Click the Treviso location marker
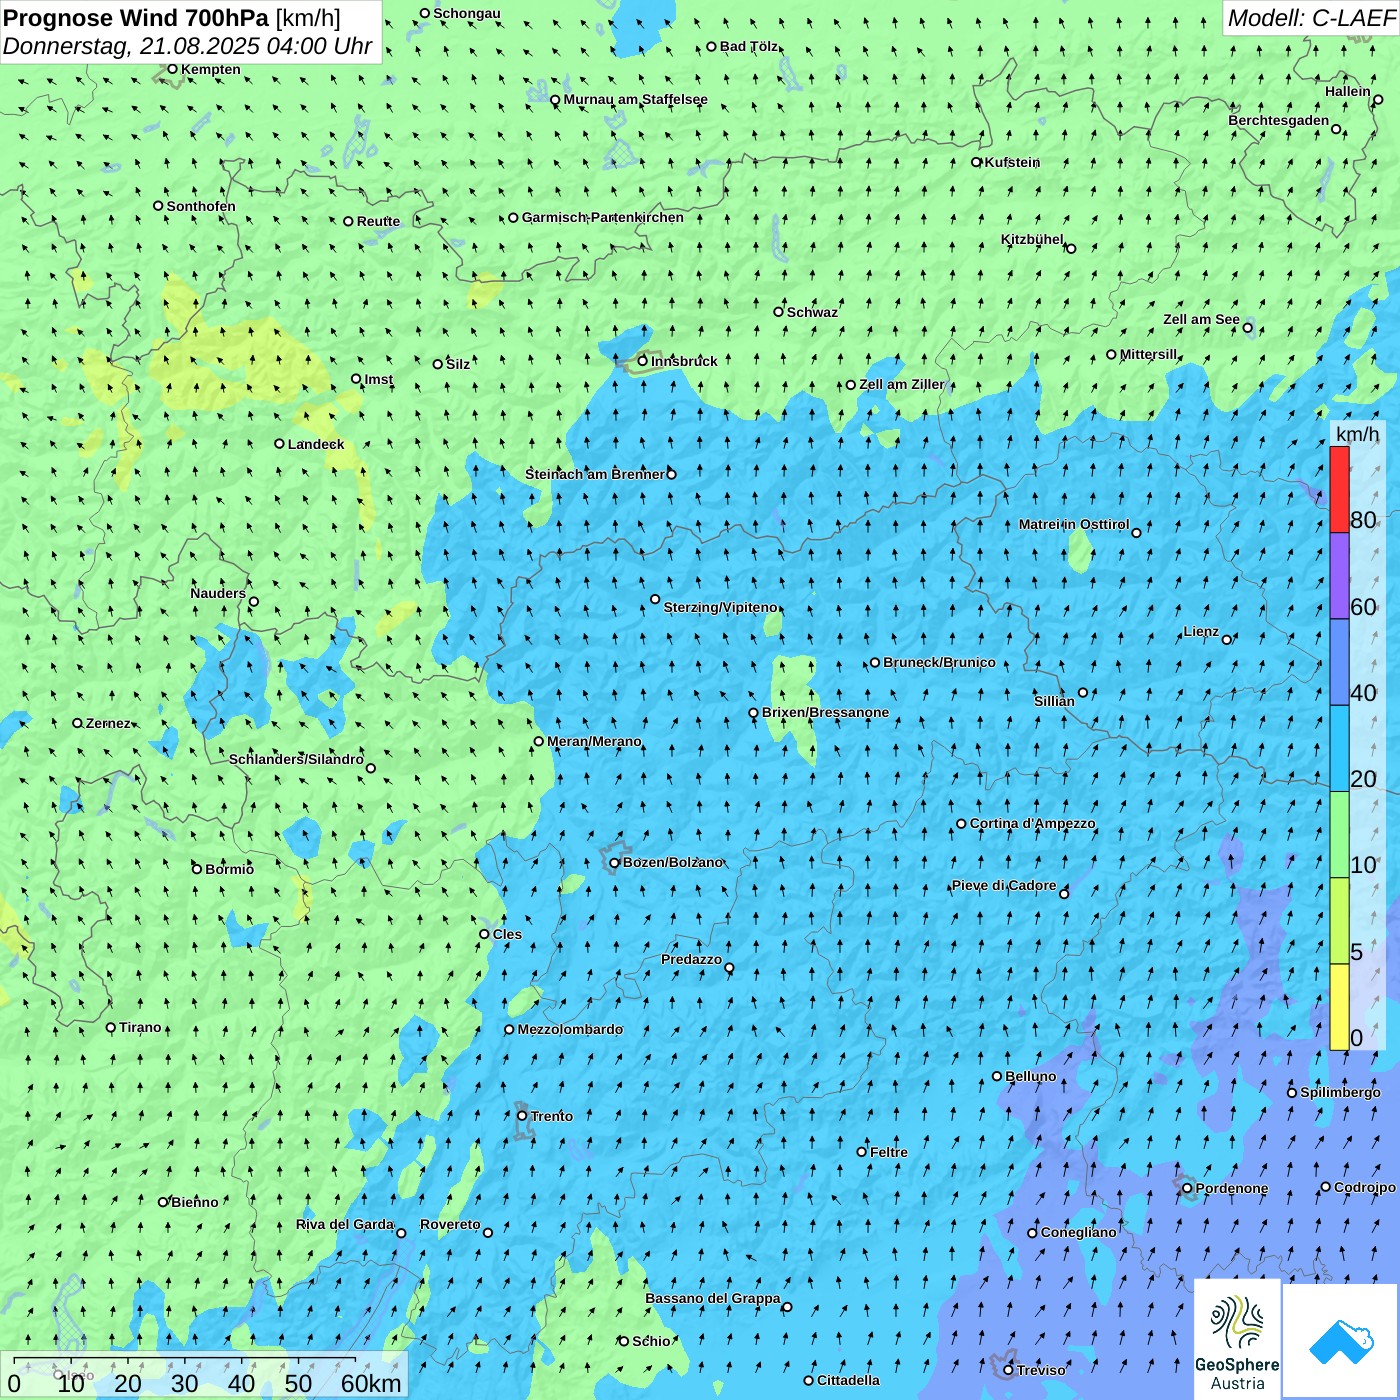Screen dimensions: 1400x1400 point(1009,1370)
